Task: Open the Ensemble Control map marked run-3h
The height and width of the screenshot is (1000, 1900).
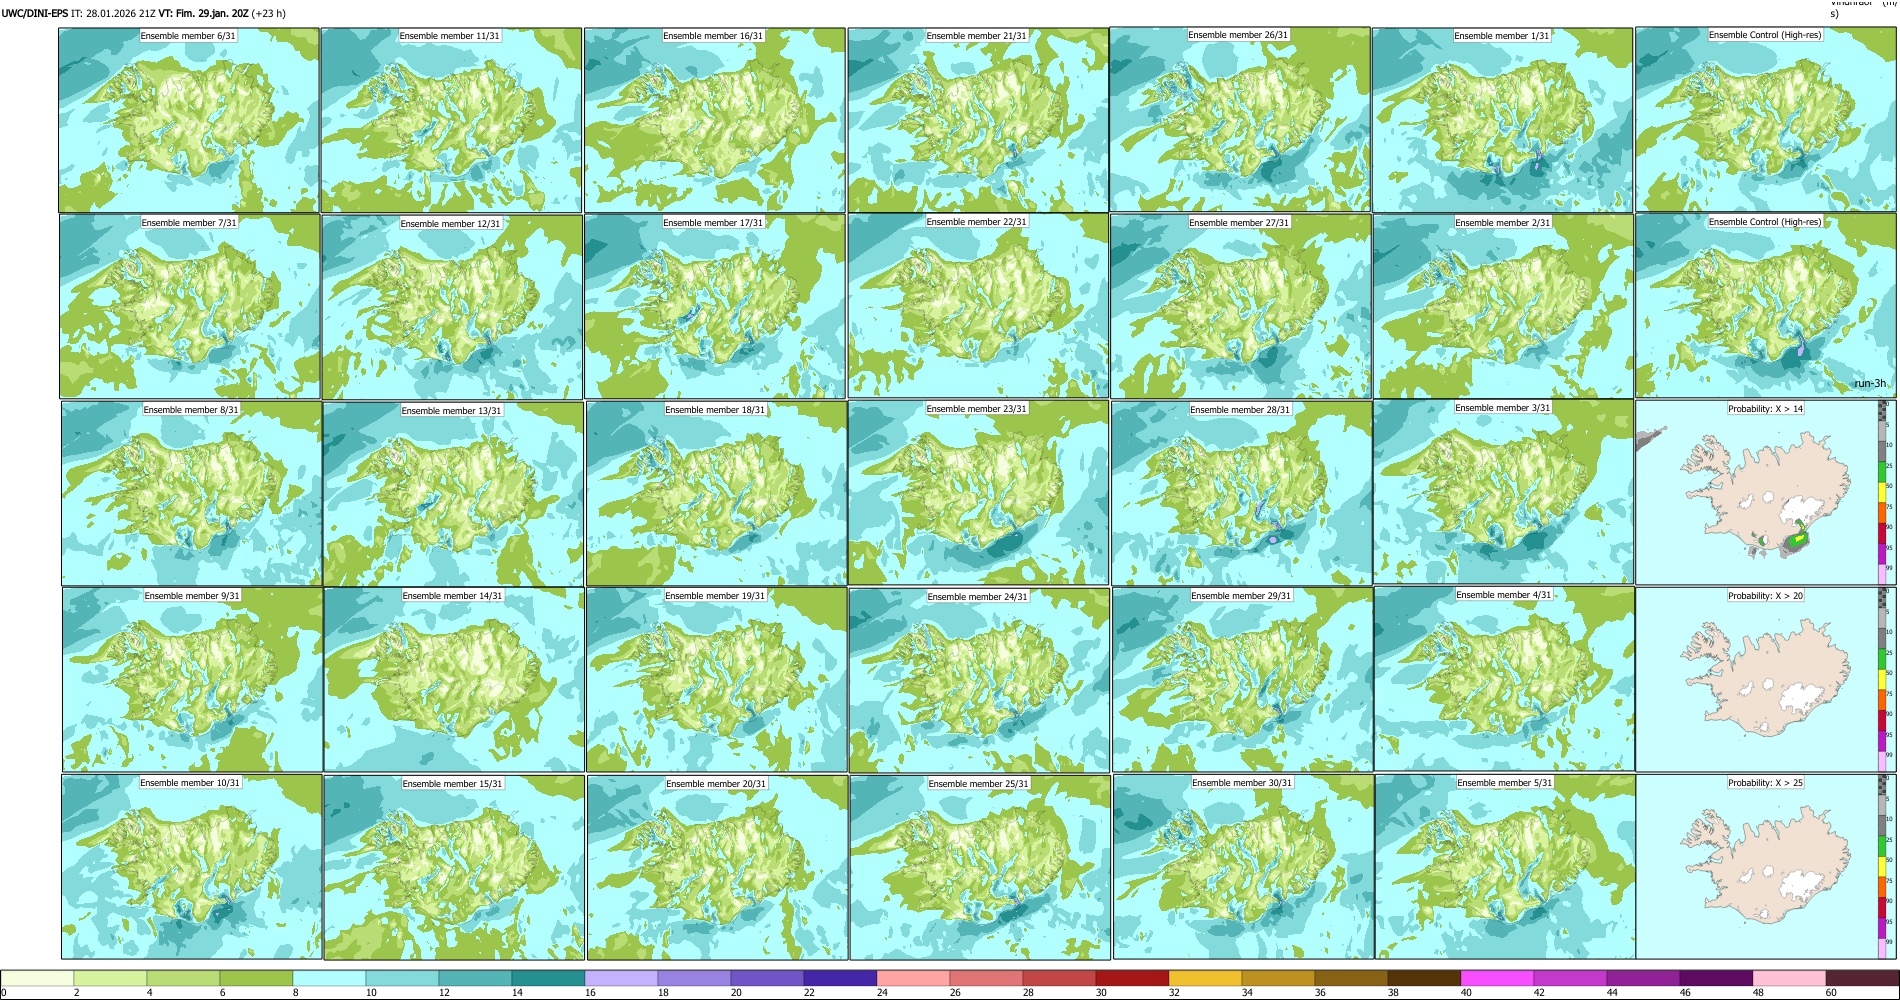Action: [1766, 306]
